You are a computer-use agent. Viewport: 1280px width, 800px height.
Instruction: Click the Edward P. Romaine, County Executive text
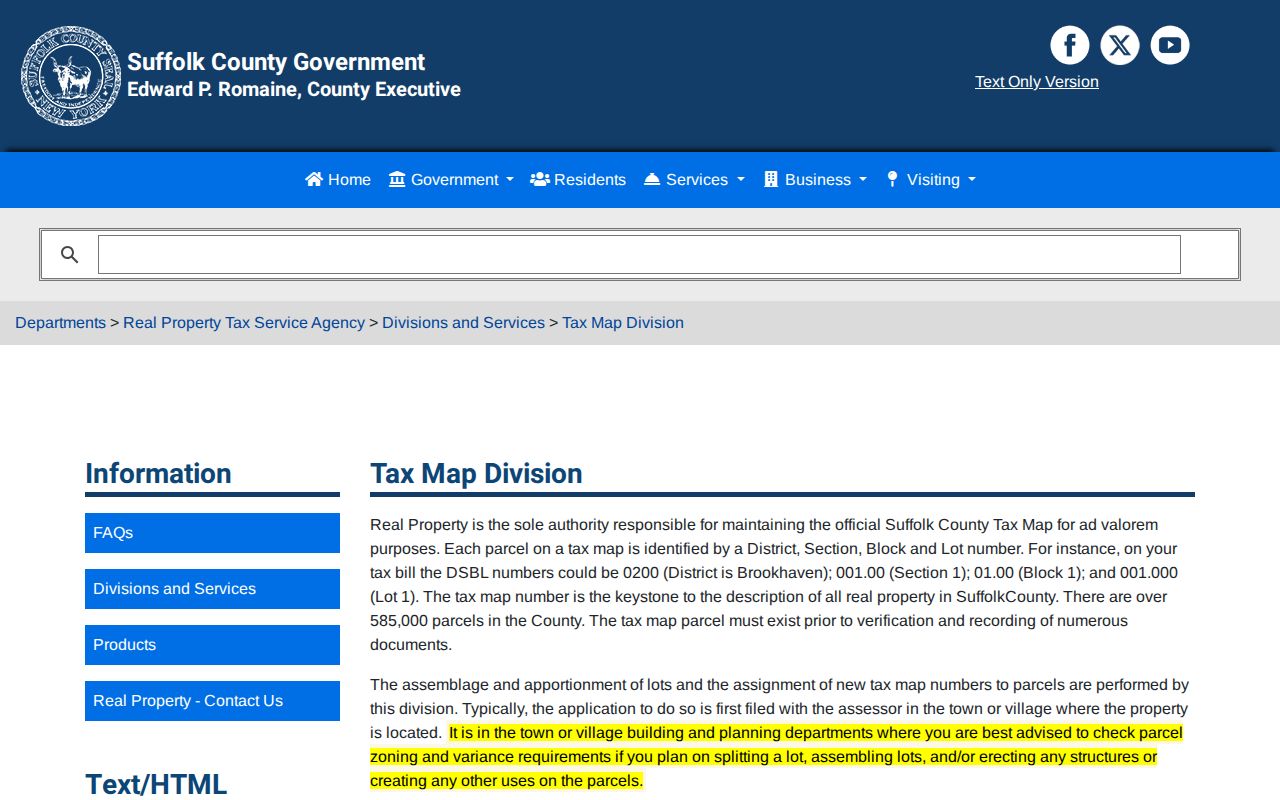[294, 89]
